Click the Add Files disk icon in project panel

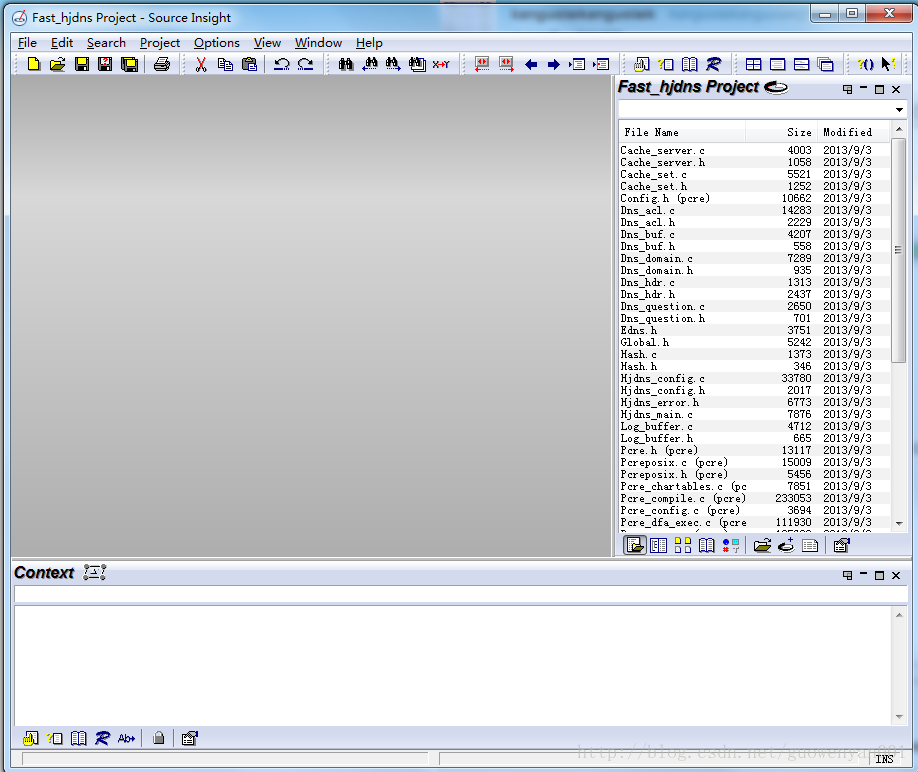pyautogui.click(x=786, y=545)
